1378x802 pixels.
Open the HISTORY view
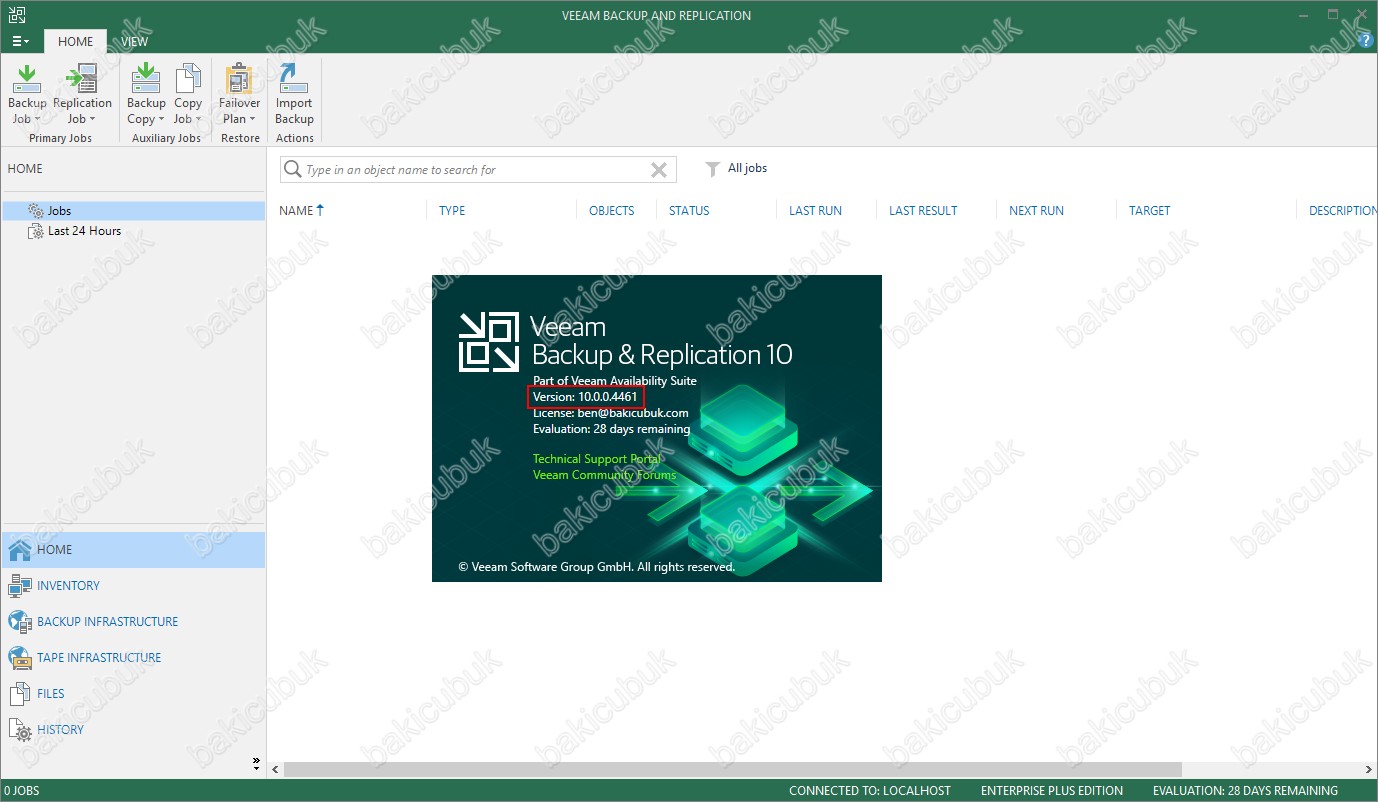click(60, 730)
